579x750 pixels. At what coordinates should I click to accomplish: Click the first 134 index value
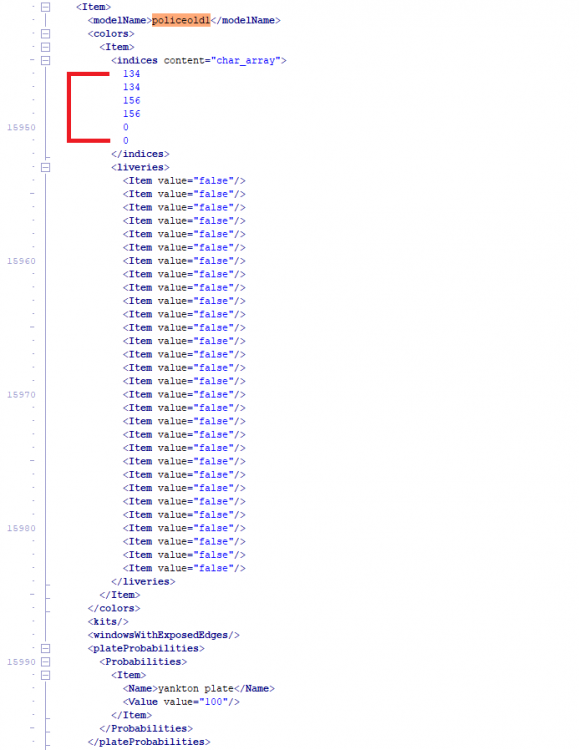[x=131, y=74]
